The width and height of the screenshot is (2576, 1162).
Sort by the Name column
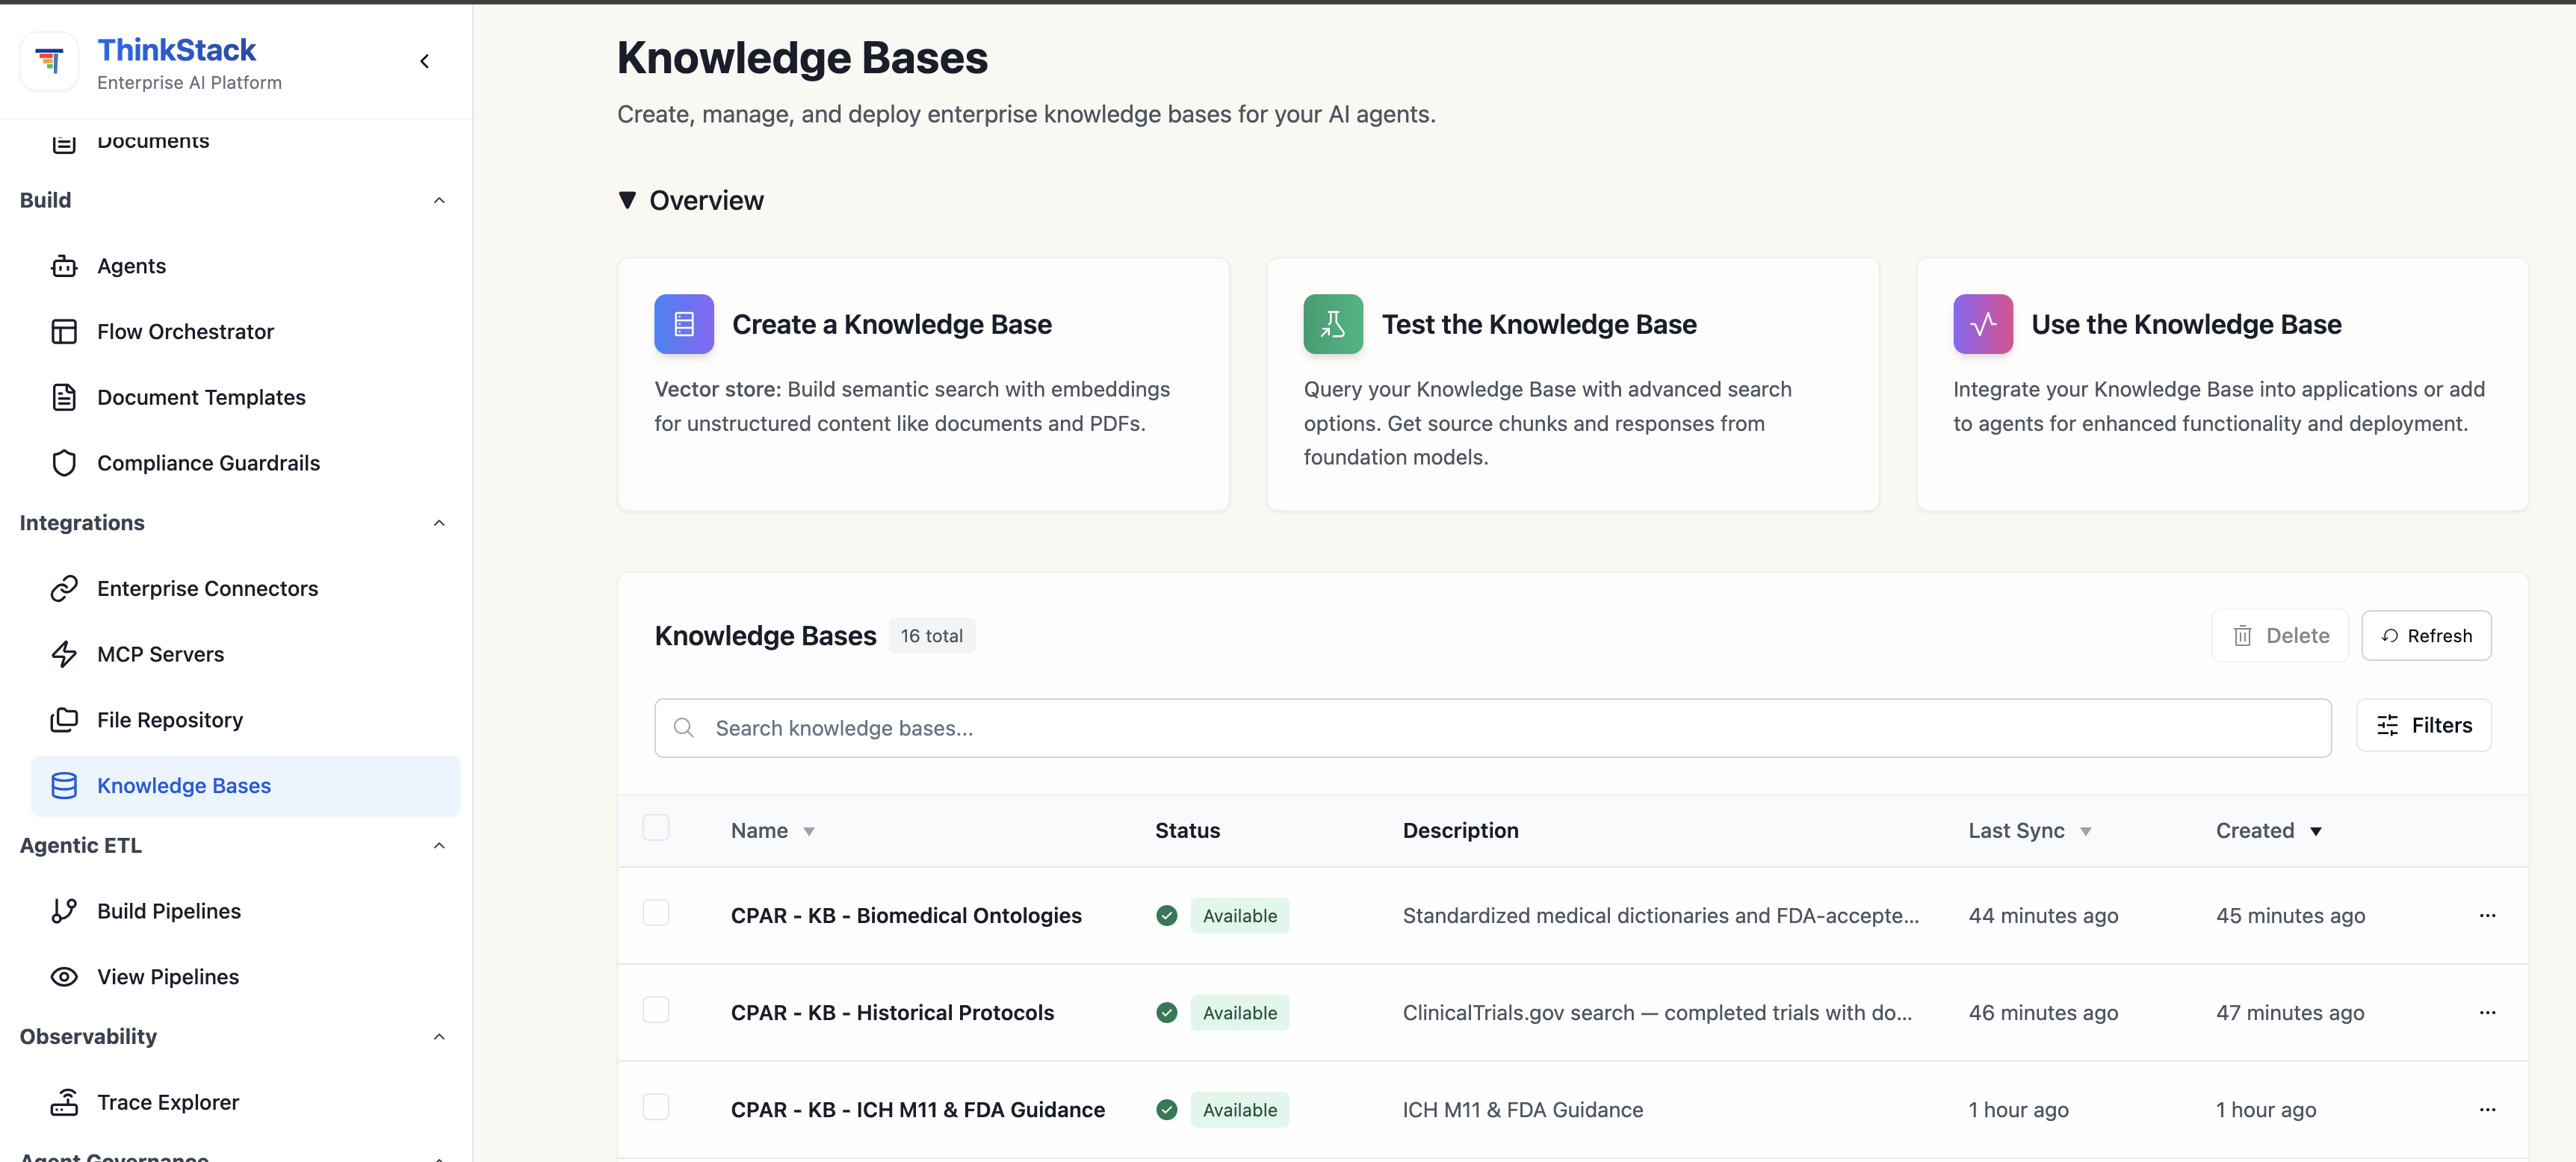click(772, 831)
